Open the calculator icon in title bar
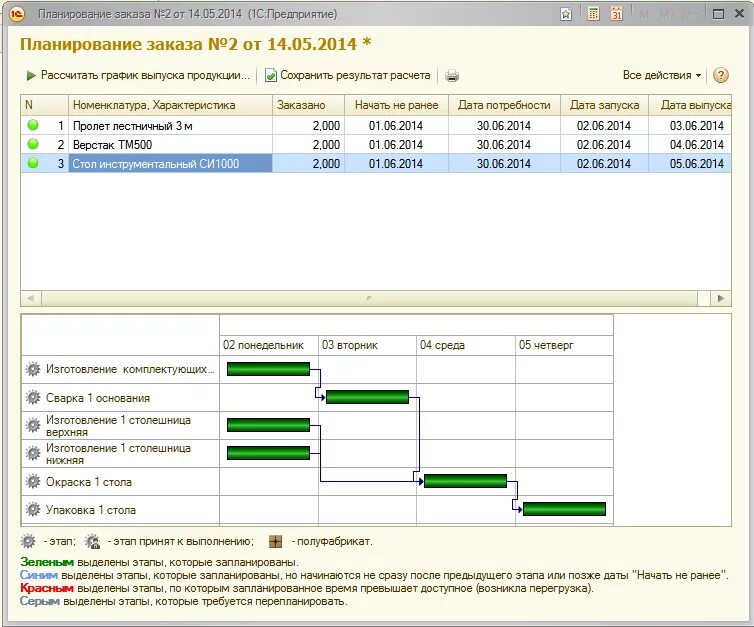Screen dimensions: 754x627 593,14
